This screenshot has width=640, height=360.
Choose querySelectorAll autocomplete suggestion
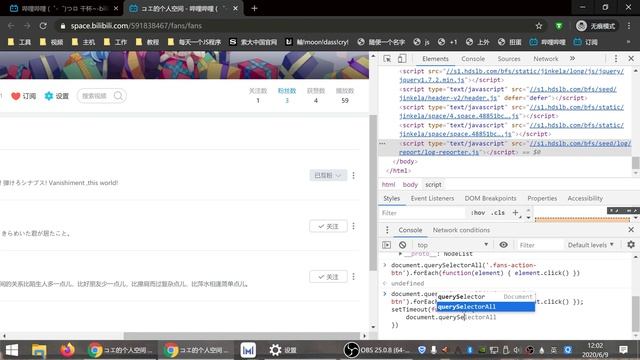click(486, 307)
